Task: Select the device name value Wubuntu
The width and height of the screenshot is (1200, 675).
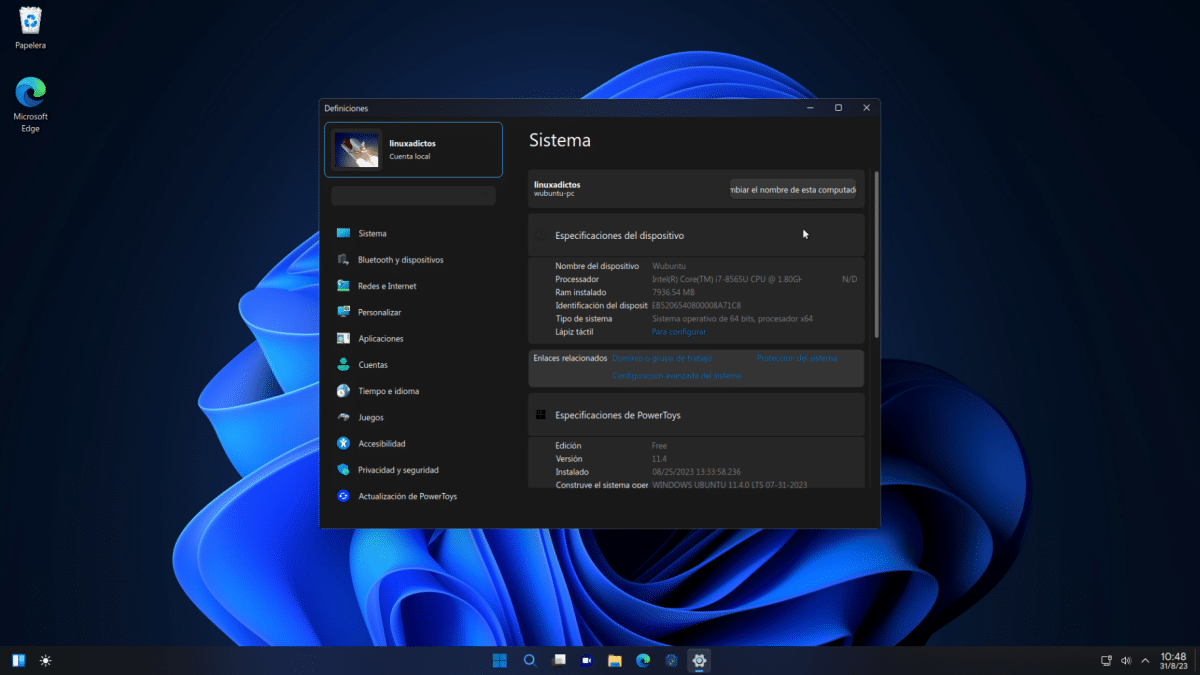Action: point(669,266)
